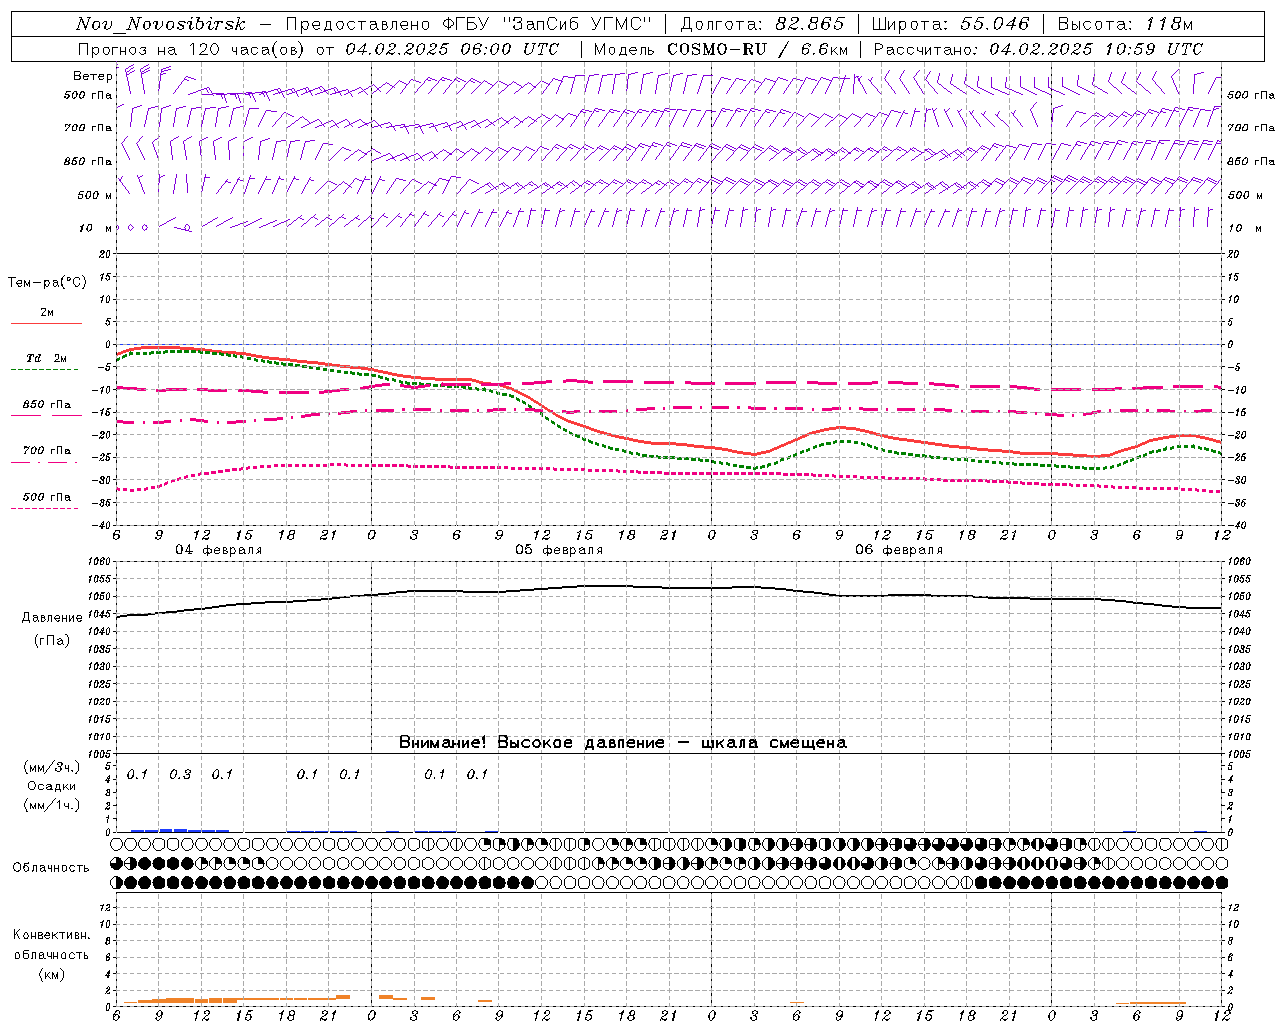This screenshot has width=1280, height=1024.
Task: Click the 06 февраля date label
Action: [x=899, y=550]
